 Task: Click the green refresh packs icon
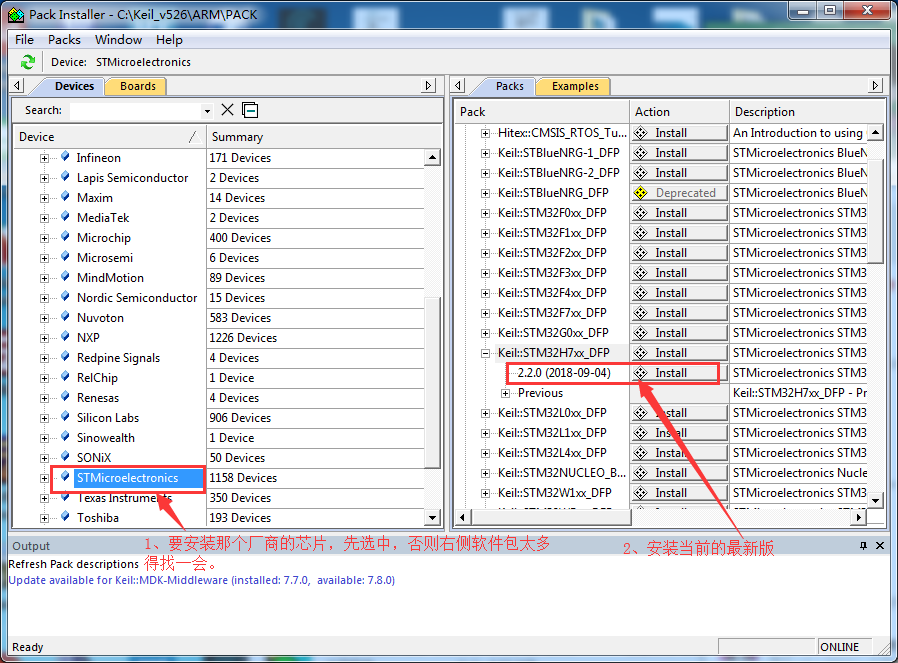(x=27, y=62)
